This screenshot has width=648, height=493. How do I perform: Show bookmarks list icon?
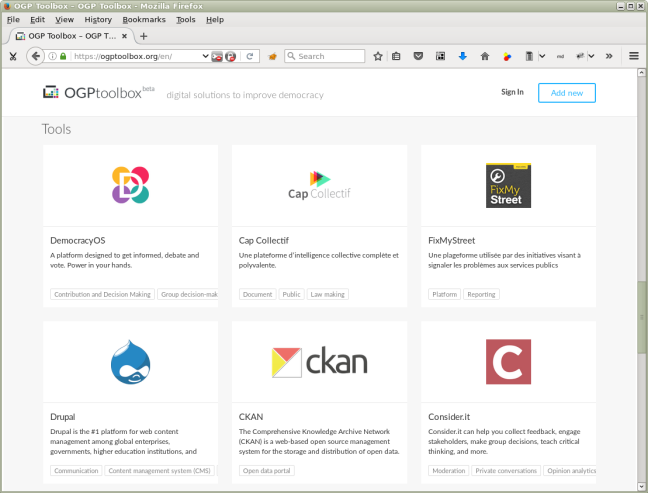pyautogui.click(x=396, y=56)
